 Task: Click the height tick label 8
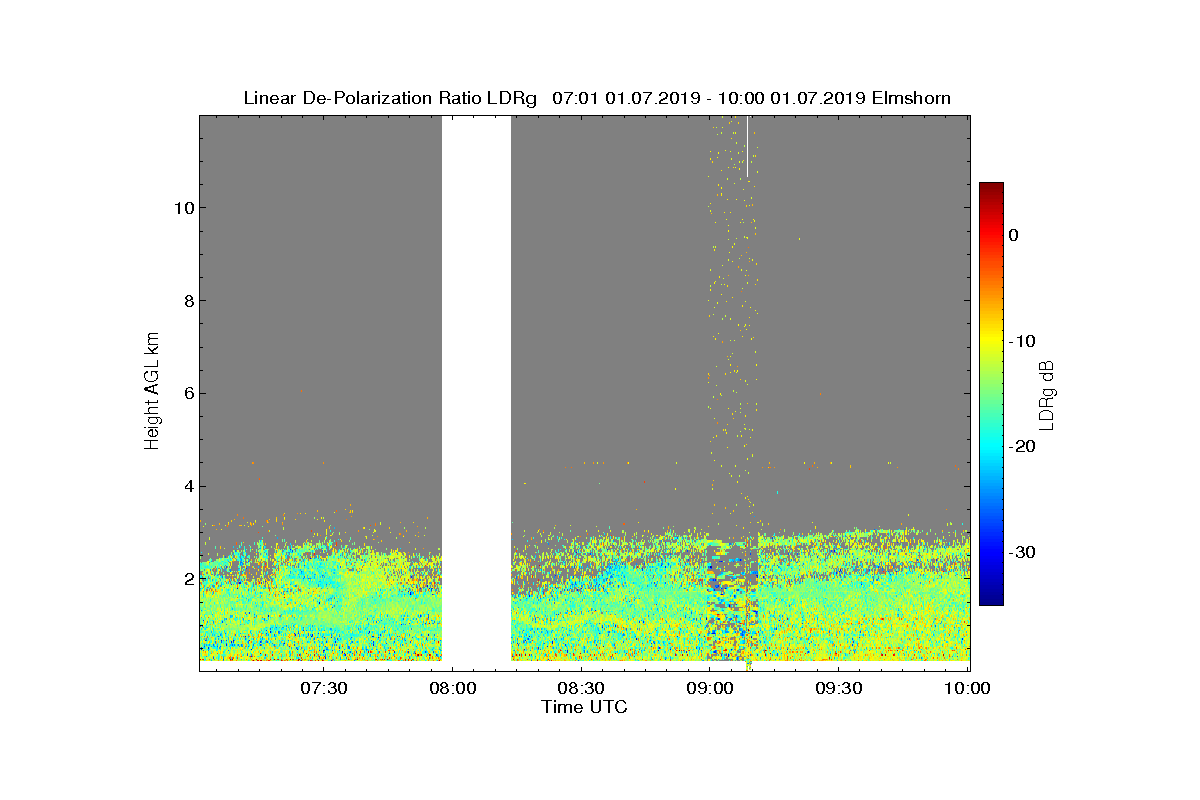point(189,301)
